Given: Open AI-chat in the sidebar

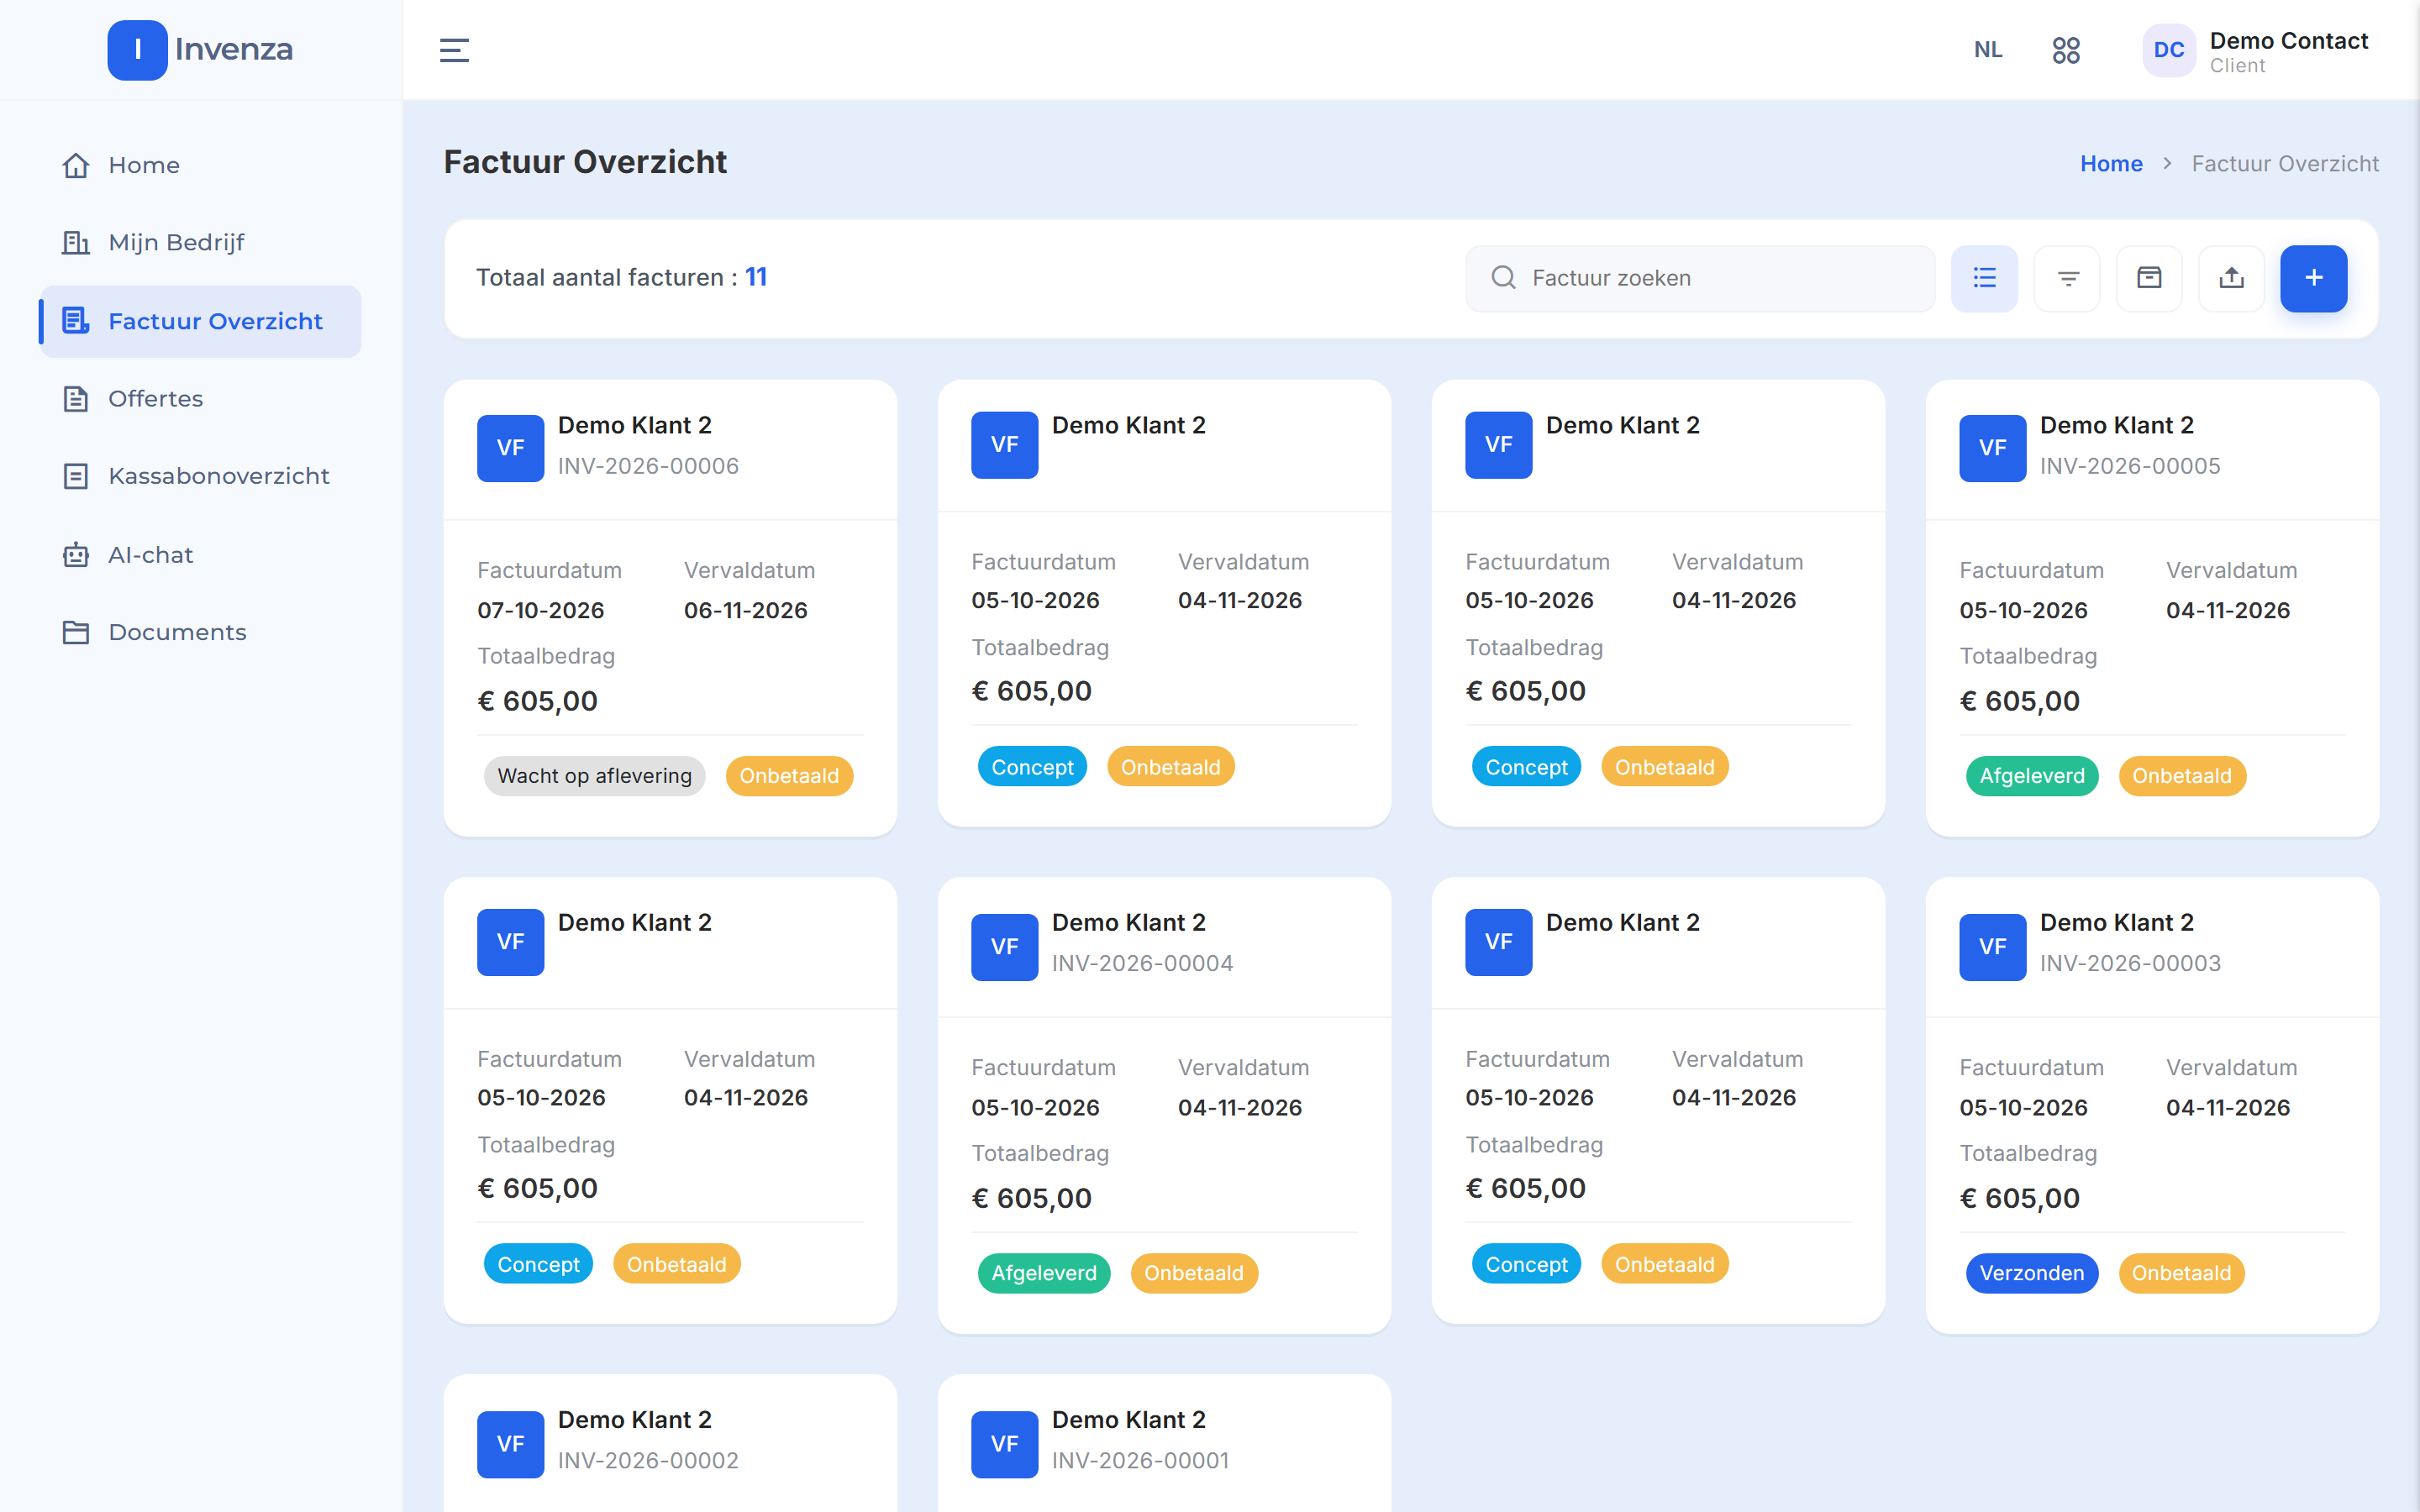Looking at the screenshot, I should [200, 555].
